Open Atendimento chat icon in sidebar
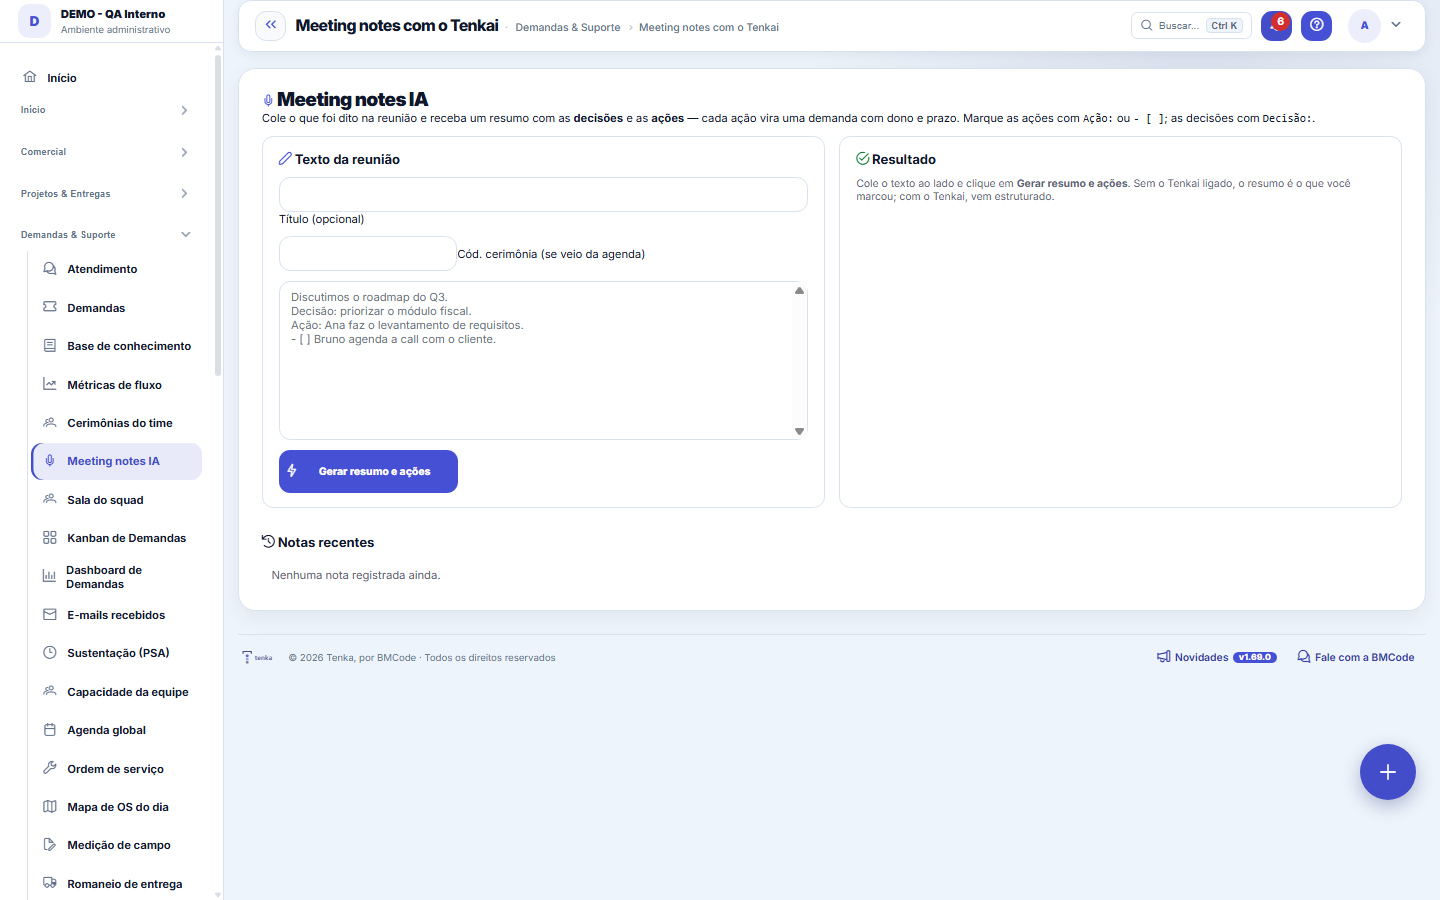 (x=50, y=269)
